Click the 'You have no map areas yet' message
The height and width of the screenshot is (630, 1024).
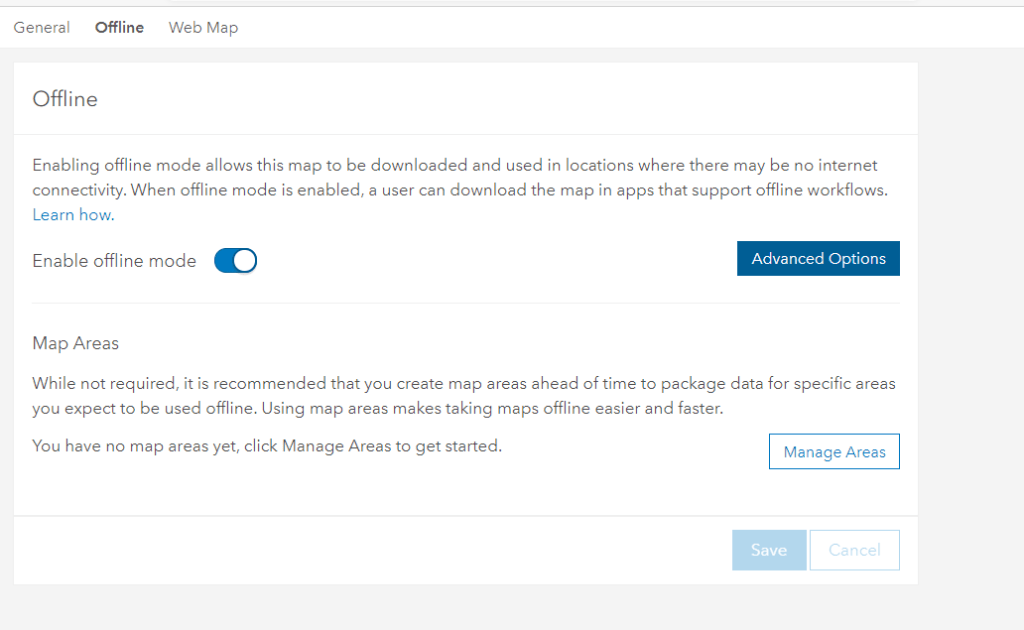tap(267, 446)
